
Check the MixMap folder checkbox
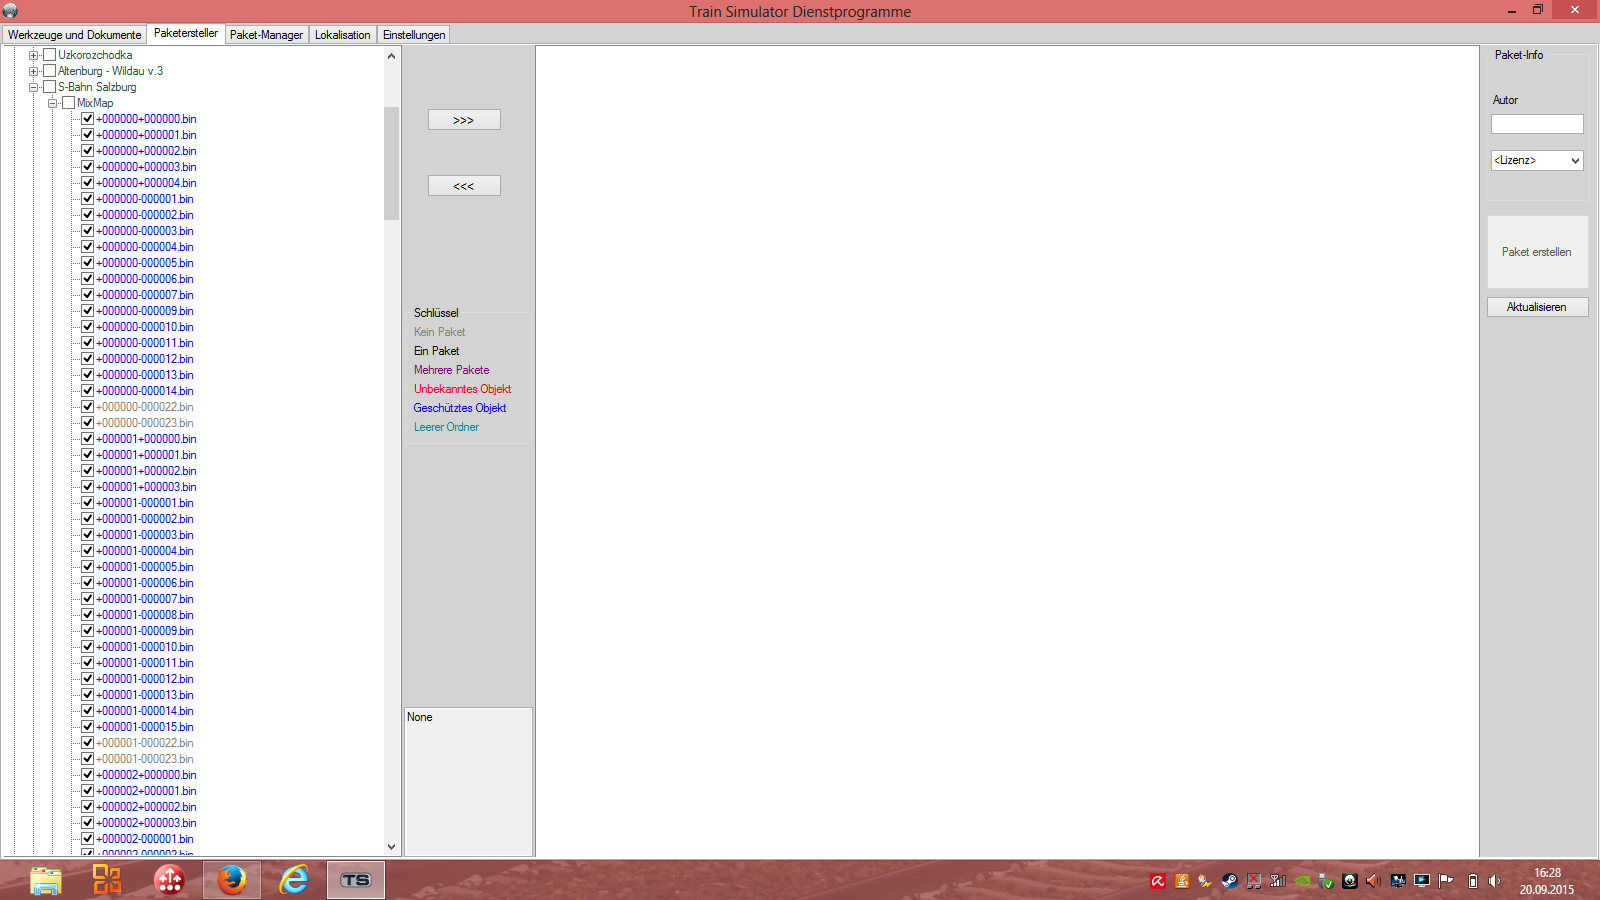(69, 103)
